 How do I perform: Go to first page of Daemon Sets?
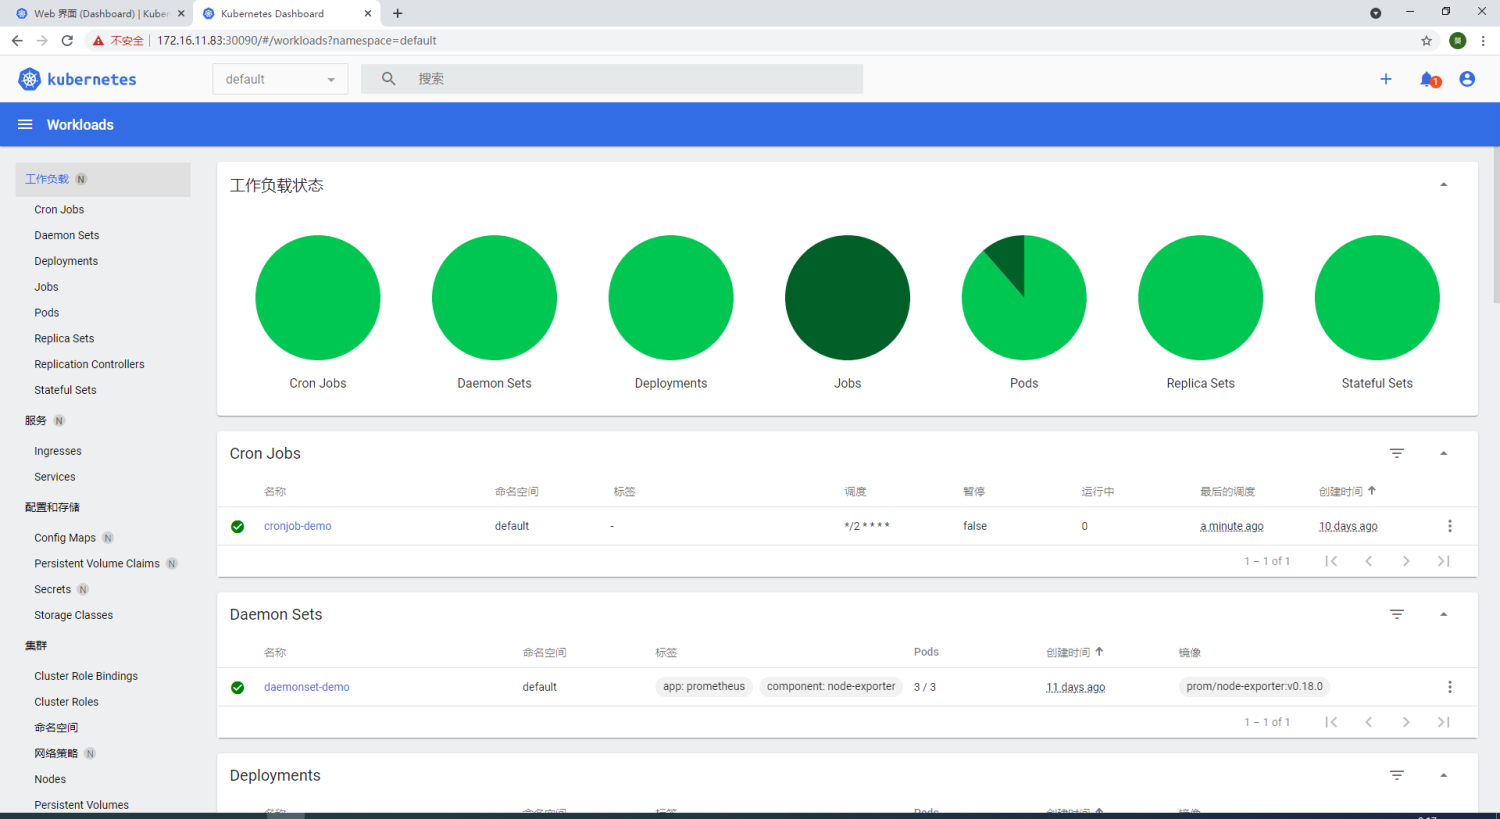pyautogui.click(x=1331, y=722)
